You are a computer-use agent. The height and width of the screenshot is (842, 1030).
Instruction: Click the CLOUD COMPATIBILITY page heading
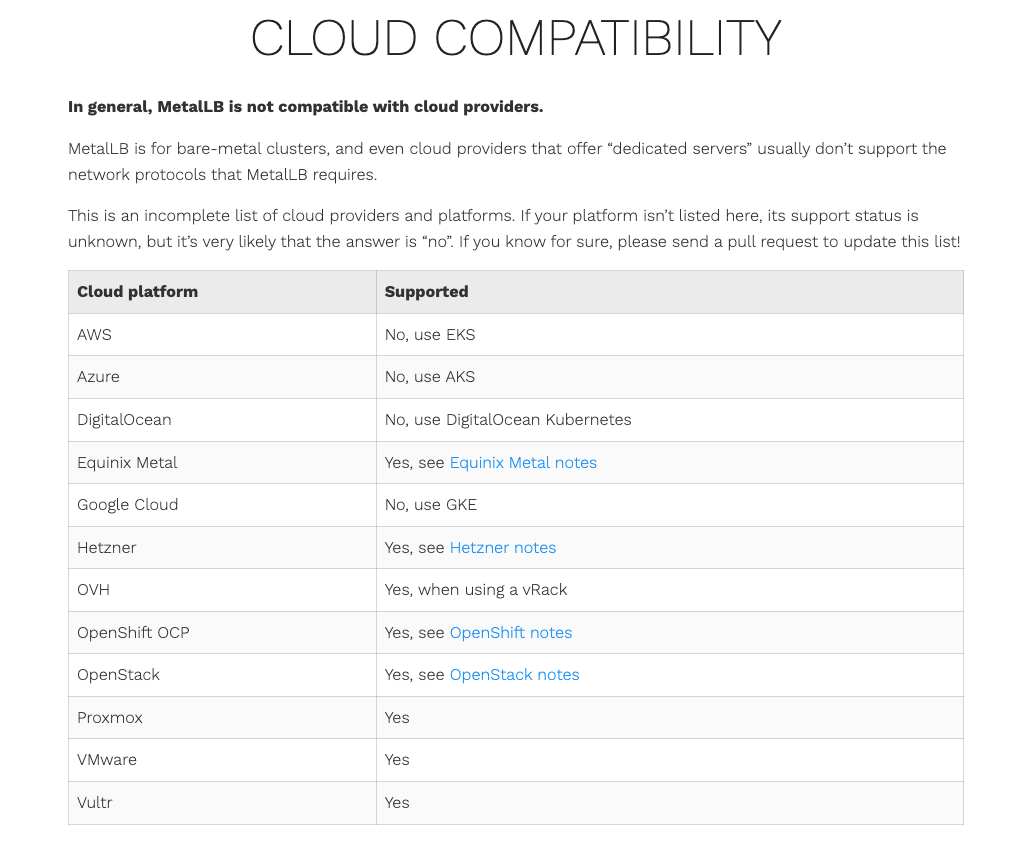coord(516,37)
